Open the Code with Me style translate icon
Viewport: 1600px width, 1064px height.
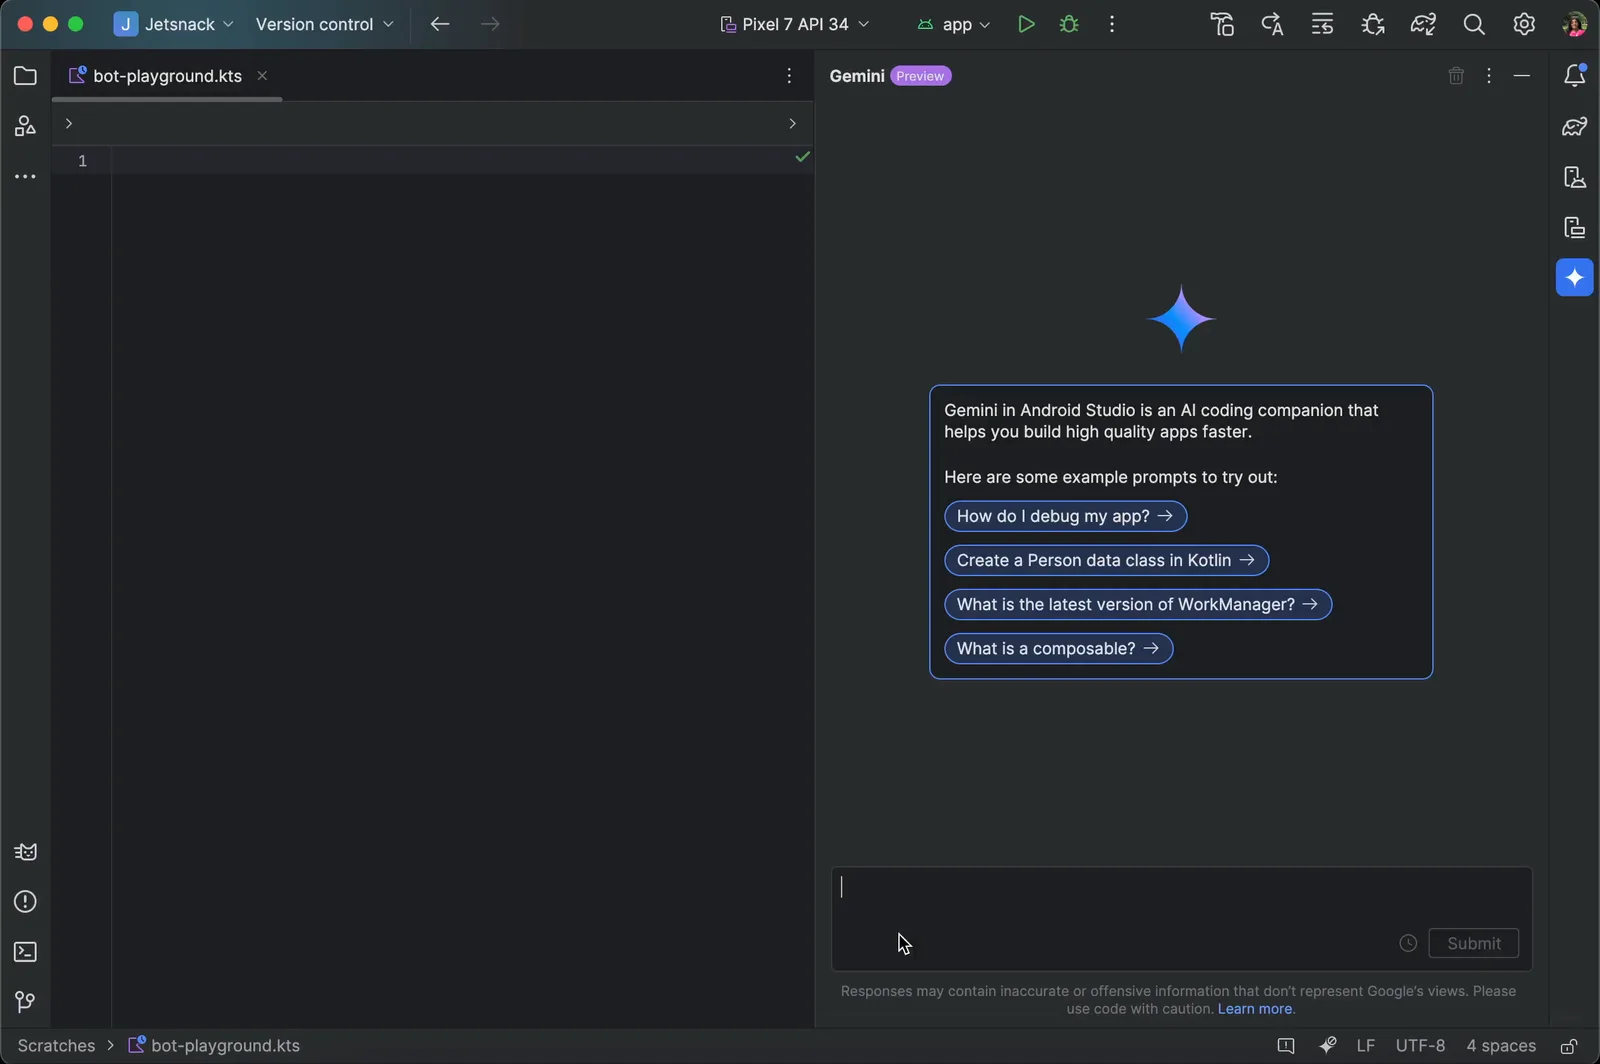click(x=1272, y=24)
